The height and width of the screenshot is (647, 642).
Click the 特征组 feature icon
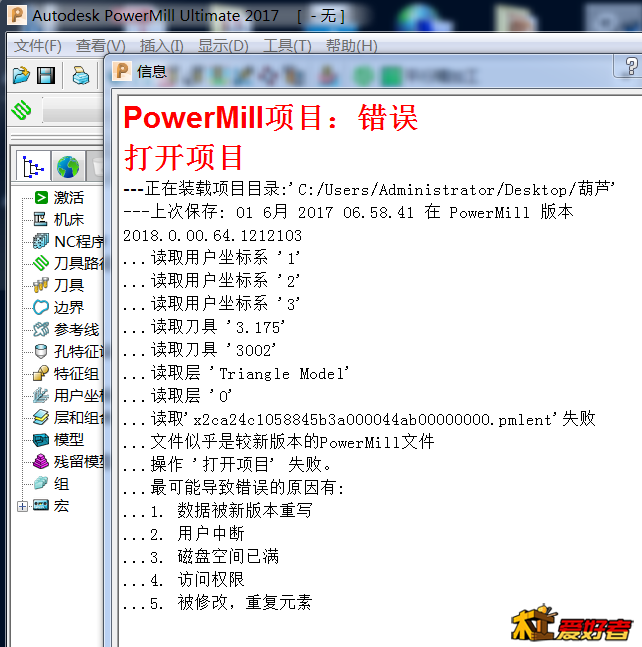pyautogui.click(x=40, y=373)
